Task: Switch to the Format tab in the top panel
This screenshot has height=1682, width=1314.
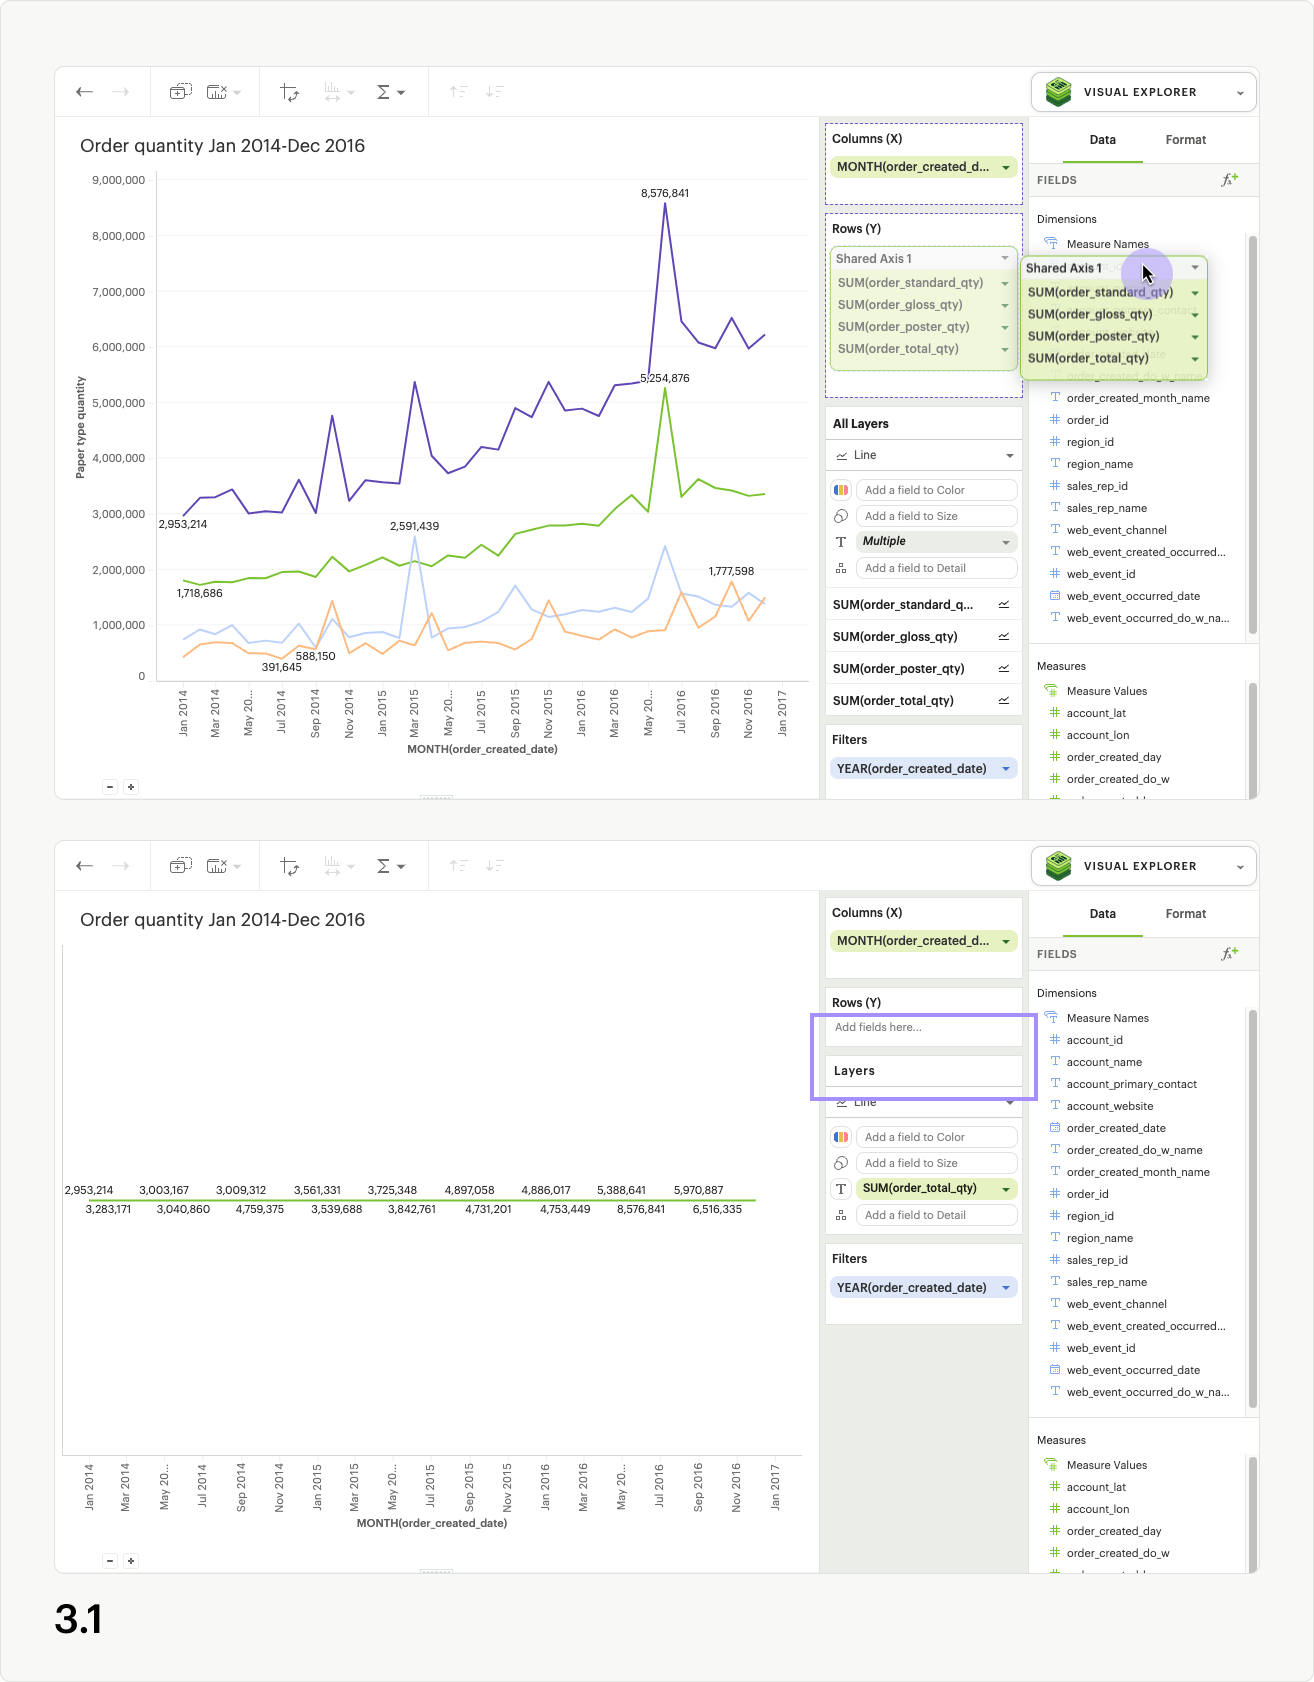Action: [x=1185, y=140]
